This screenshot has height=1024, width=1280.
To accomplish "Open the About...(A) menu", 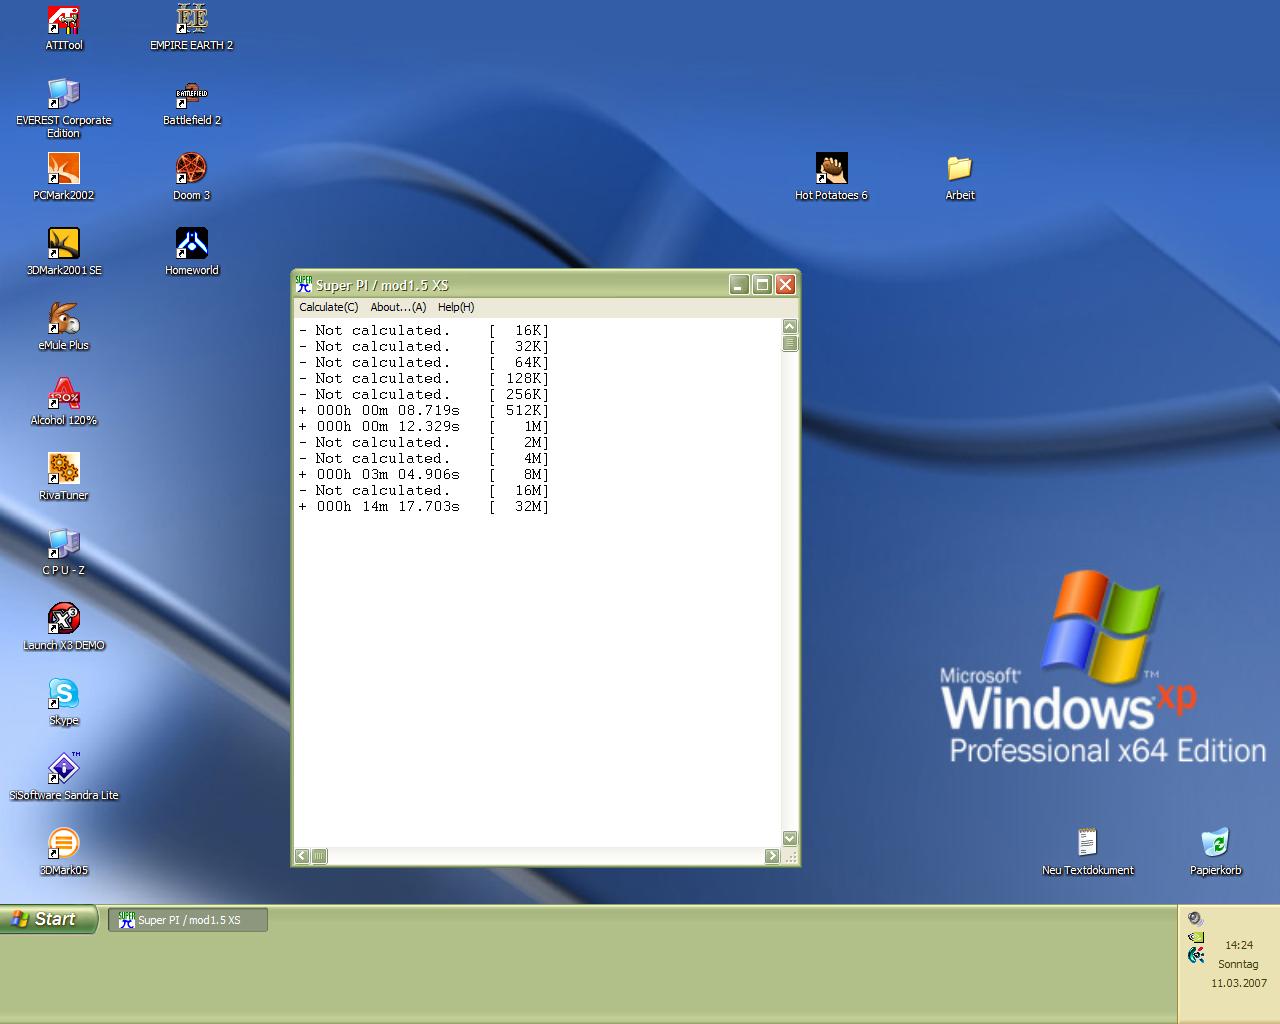I will coord(398,307).
